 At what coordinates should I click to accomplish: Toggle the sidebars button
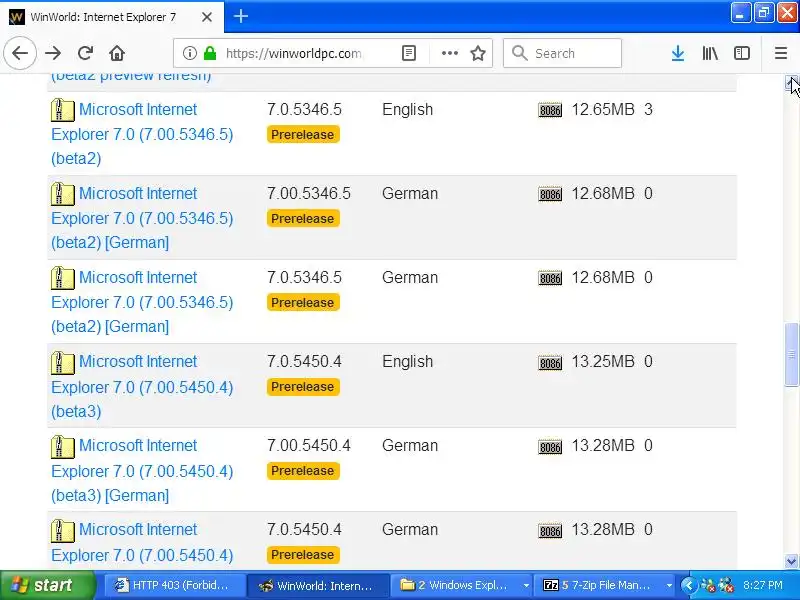click(x=741, y=53)
